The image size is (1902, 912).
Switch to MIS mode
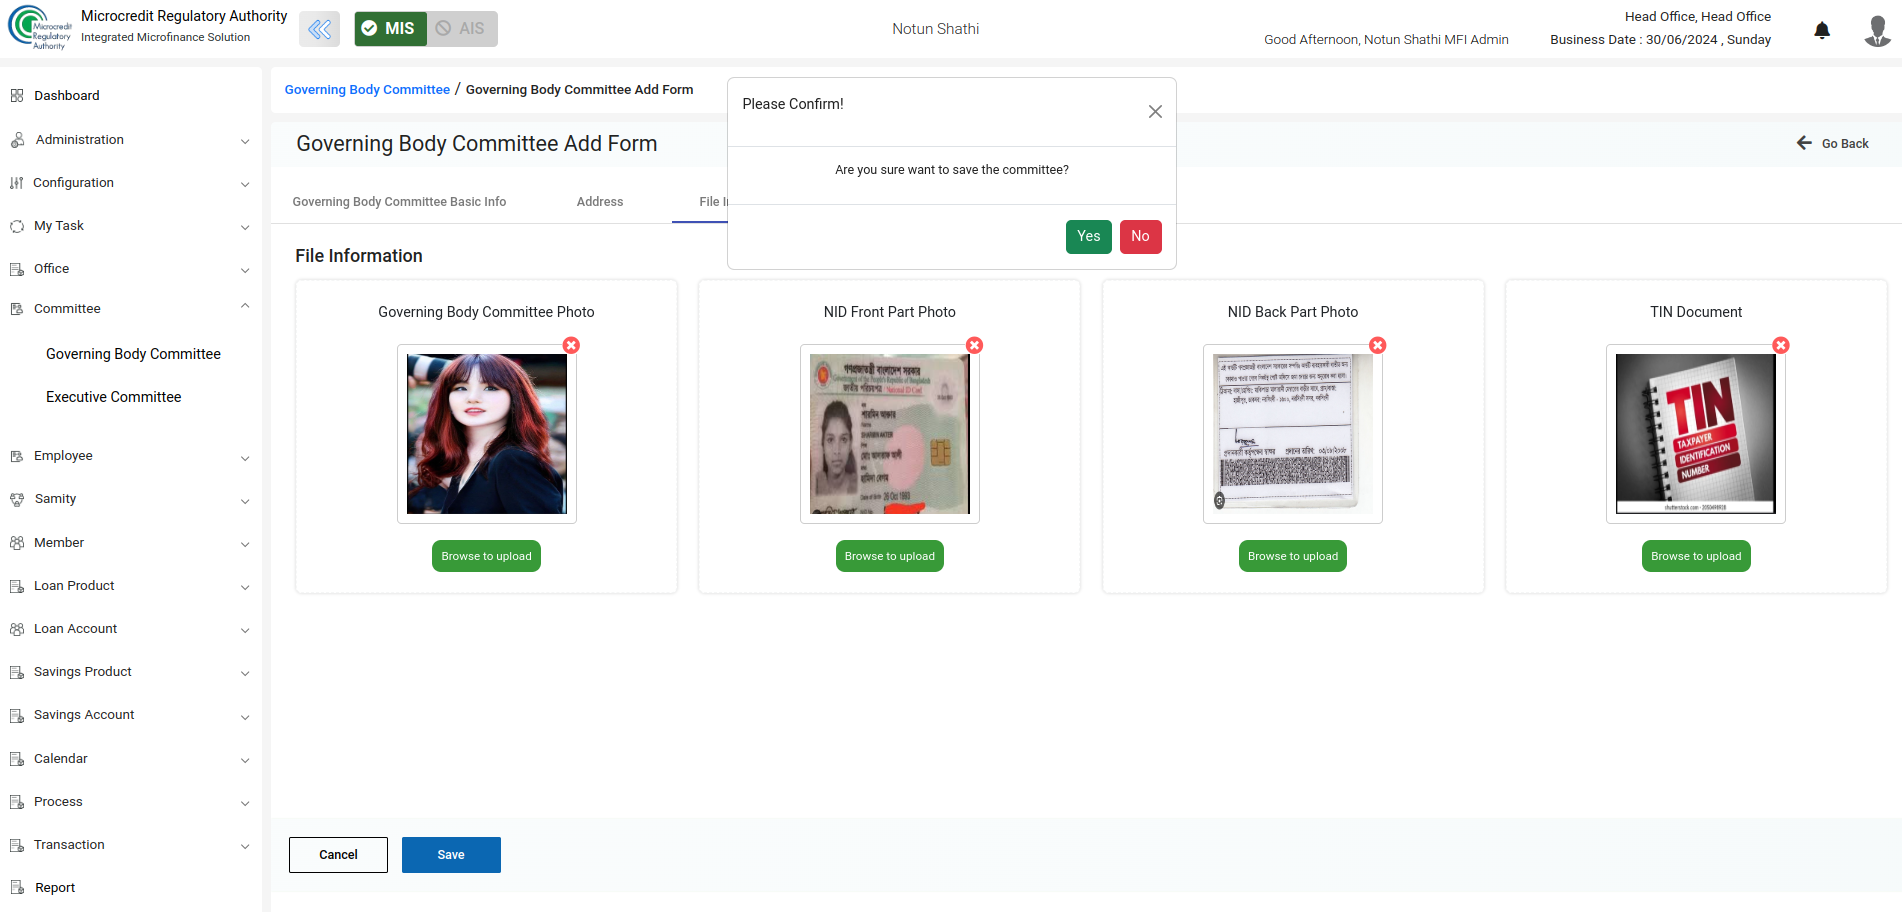point(390,29)
